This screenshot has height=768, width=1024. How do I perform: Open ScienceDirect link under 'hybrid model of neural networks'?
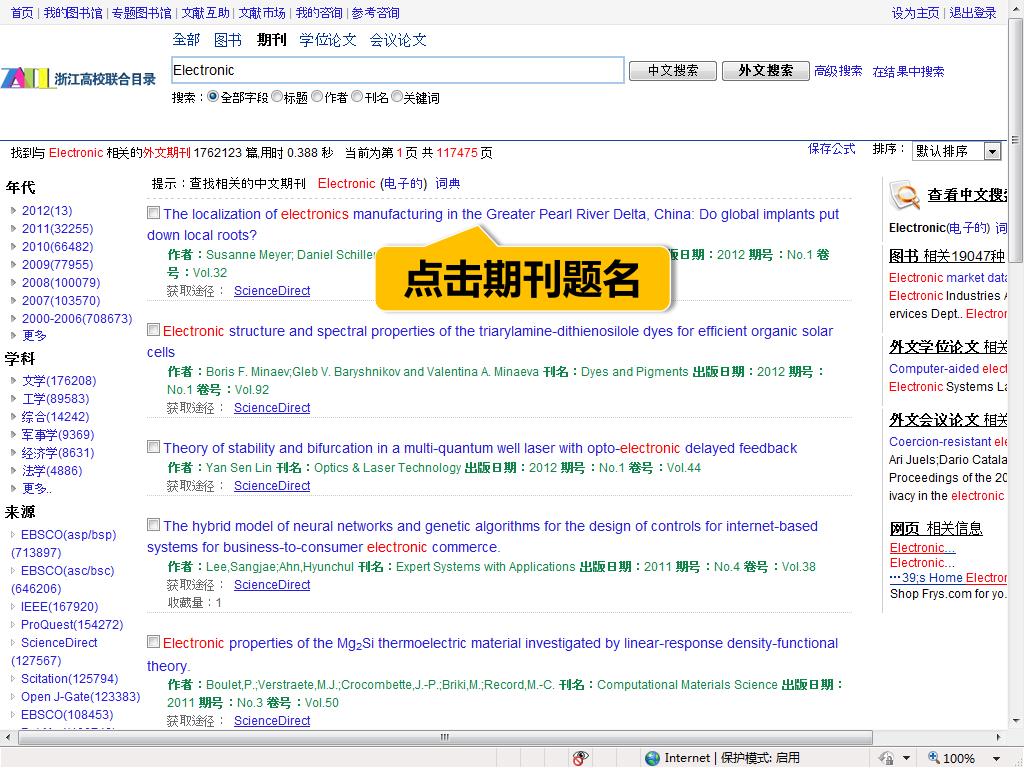tap(272, 584)
